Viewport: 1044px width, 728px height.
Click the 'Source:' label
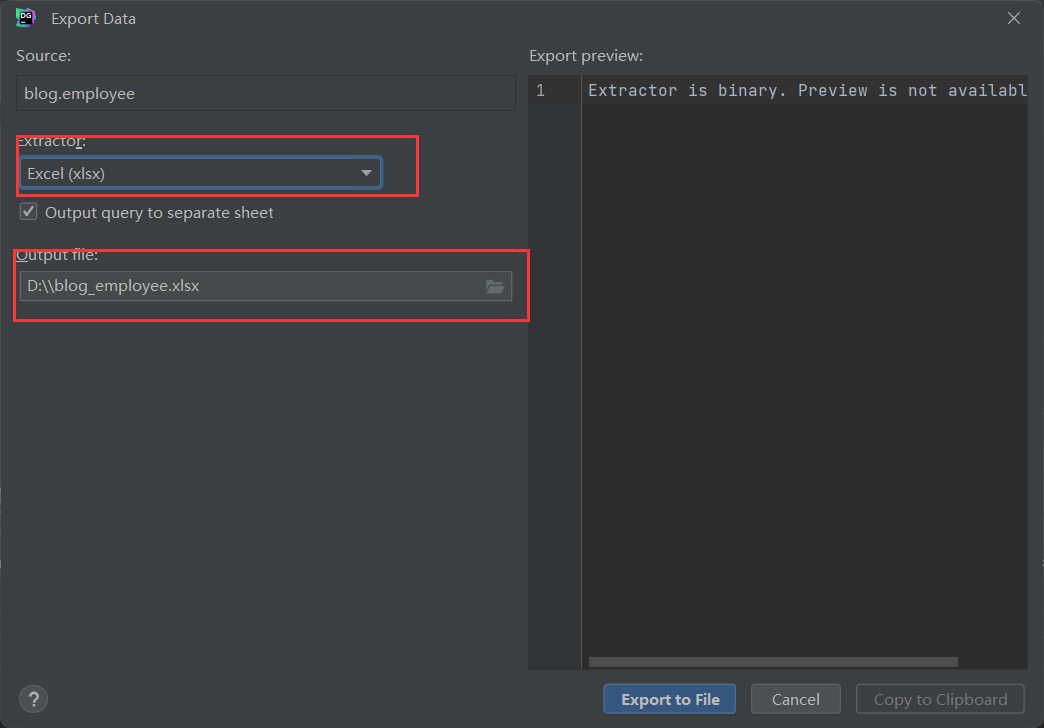[x=43, y=56]
